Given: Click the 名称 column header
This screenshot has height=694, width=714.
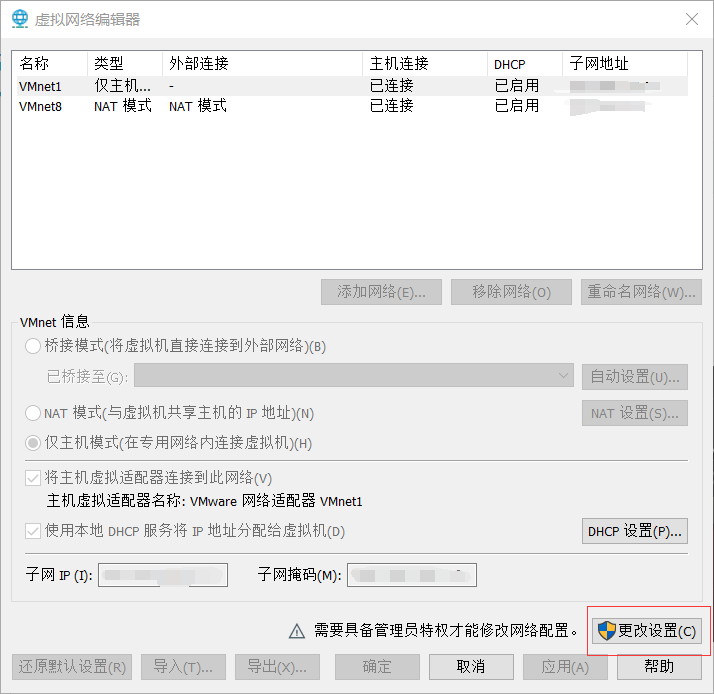Looking at the screenshot, I should pos(51,63).
